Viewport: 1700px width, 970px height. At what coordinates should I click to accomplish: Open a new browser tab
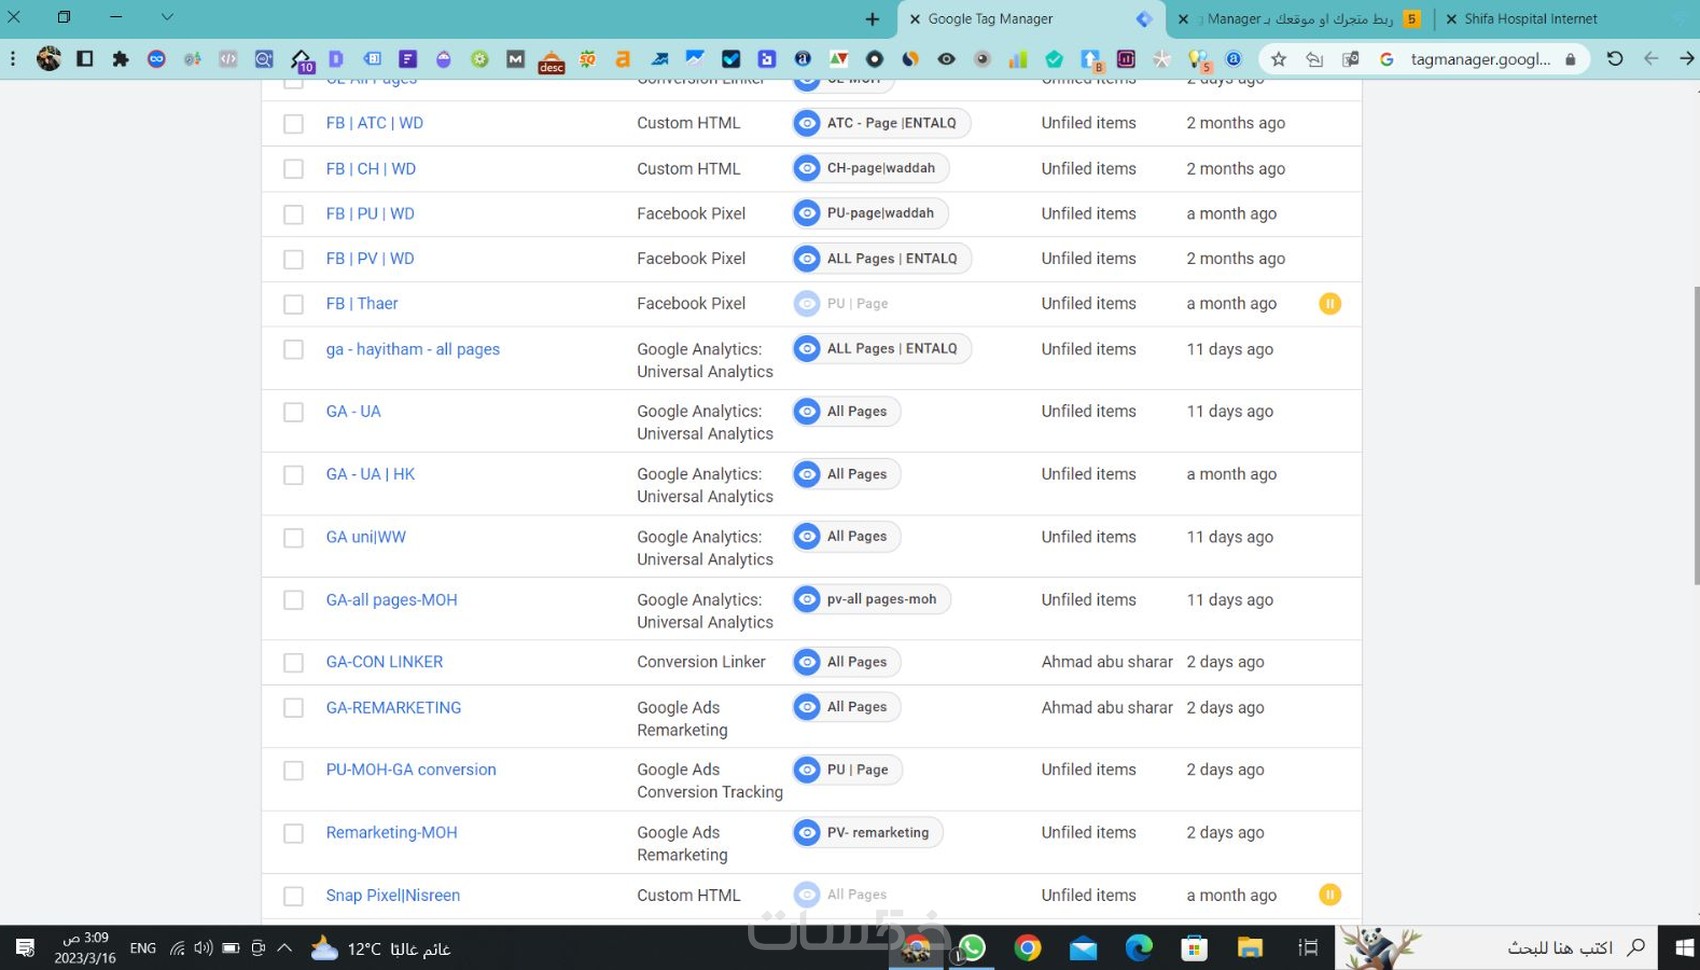coord(872,19)
